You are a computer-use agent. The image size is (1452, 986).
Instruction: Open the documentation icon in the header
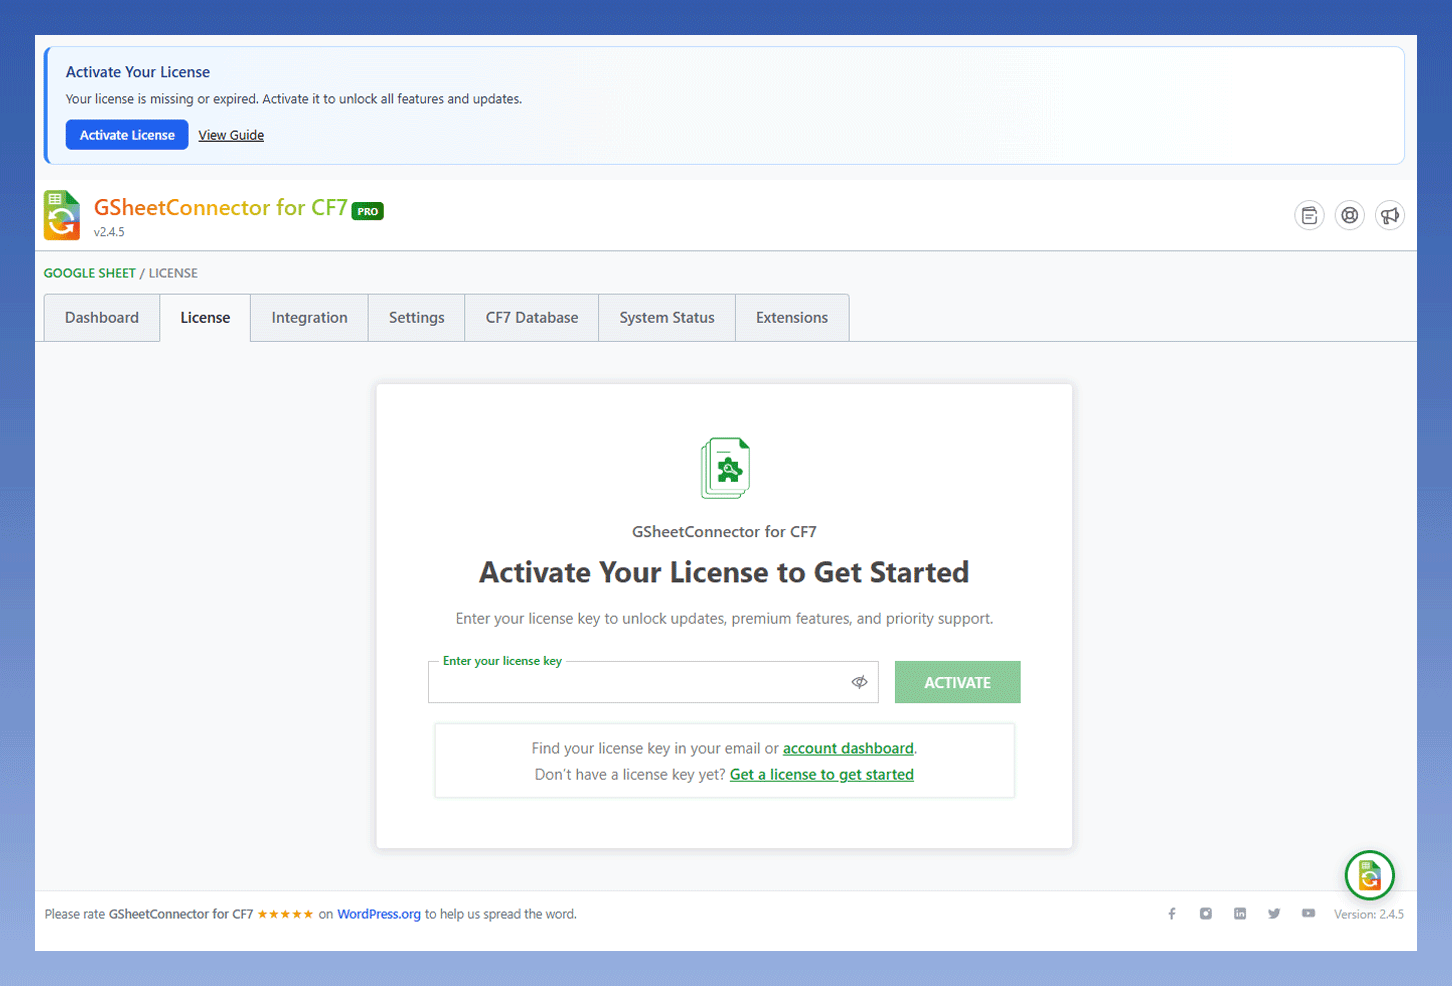pyautogui.click(x=1309, y=215)
